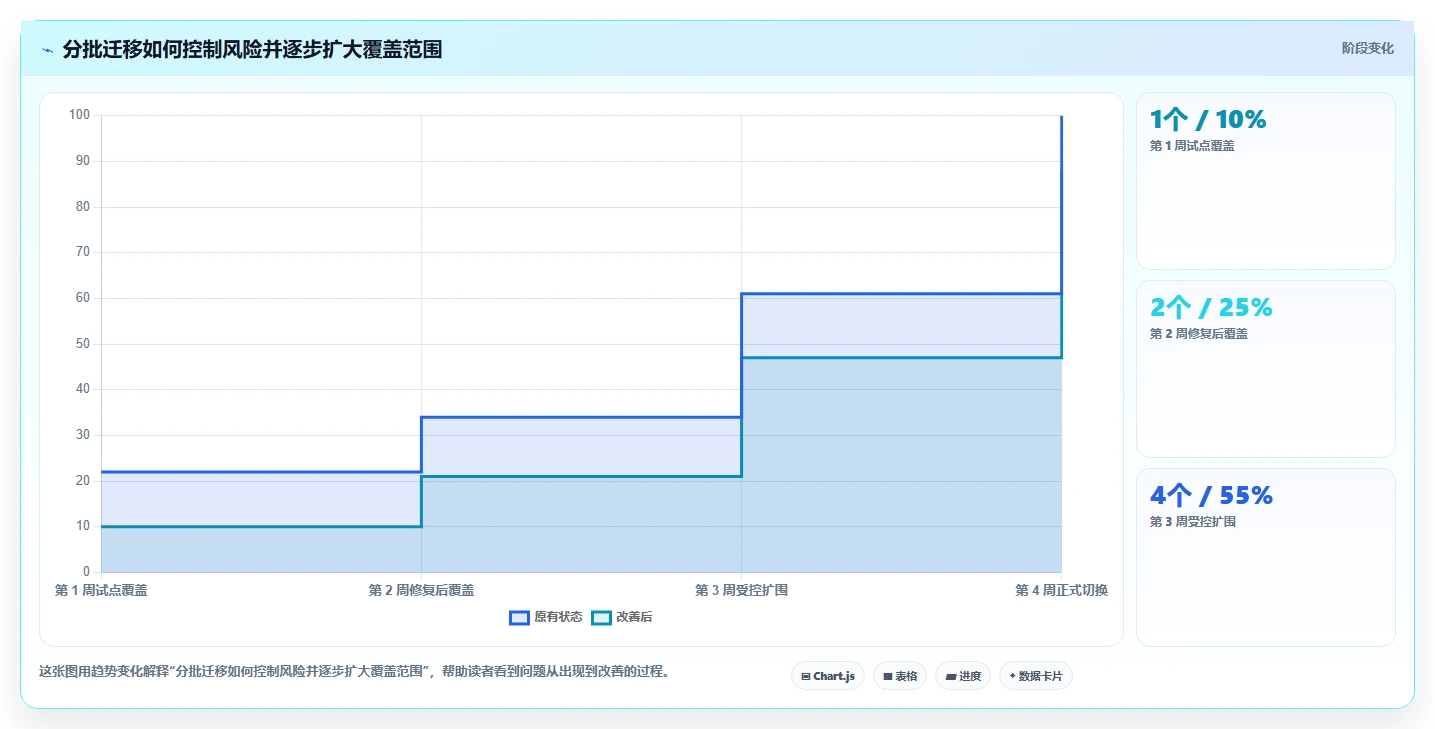The width and height of the screenshot is (1435, 729).
Task: Toggle the 改善后 legend color box
Action: tap(601, 618)
